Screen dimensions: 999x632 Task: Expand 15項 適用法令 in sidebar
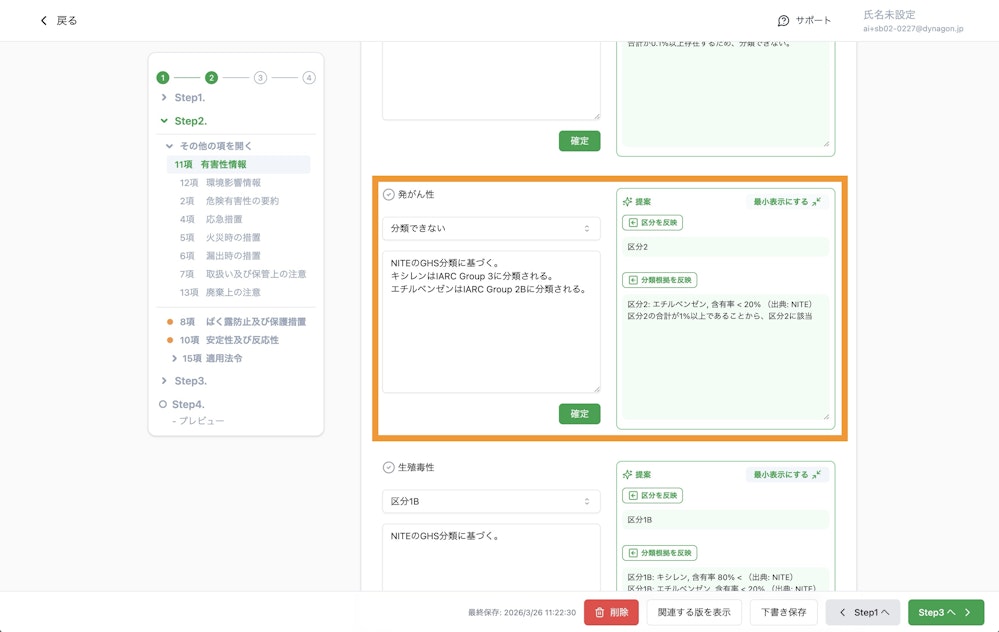click(211, 358)
